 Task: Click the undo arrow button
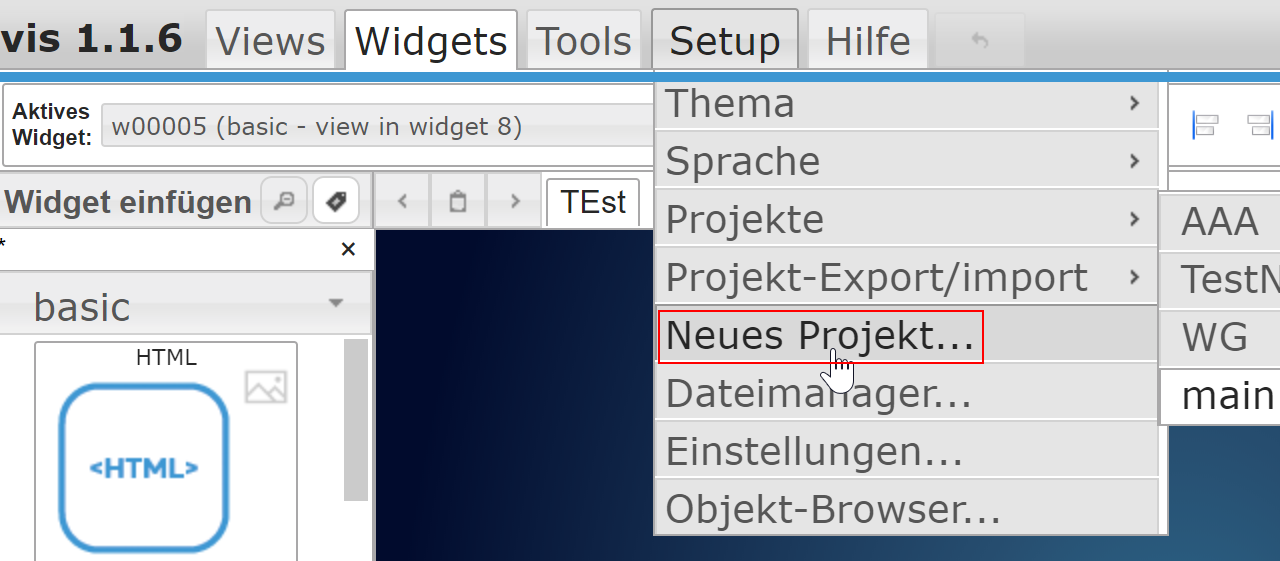(x=980, y=40)
